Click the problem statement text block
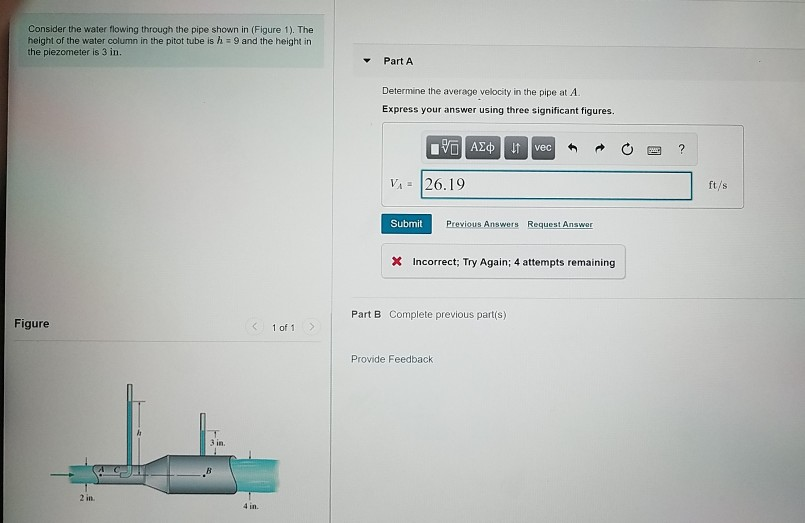Screen dimensions: 805x523 [x=171, y=41]
